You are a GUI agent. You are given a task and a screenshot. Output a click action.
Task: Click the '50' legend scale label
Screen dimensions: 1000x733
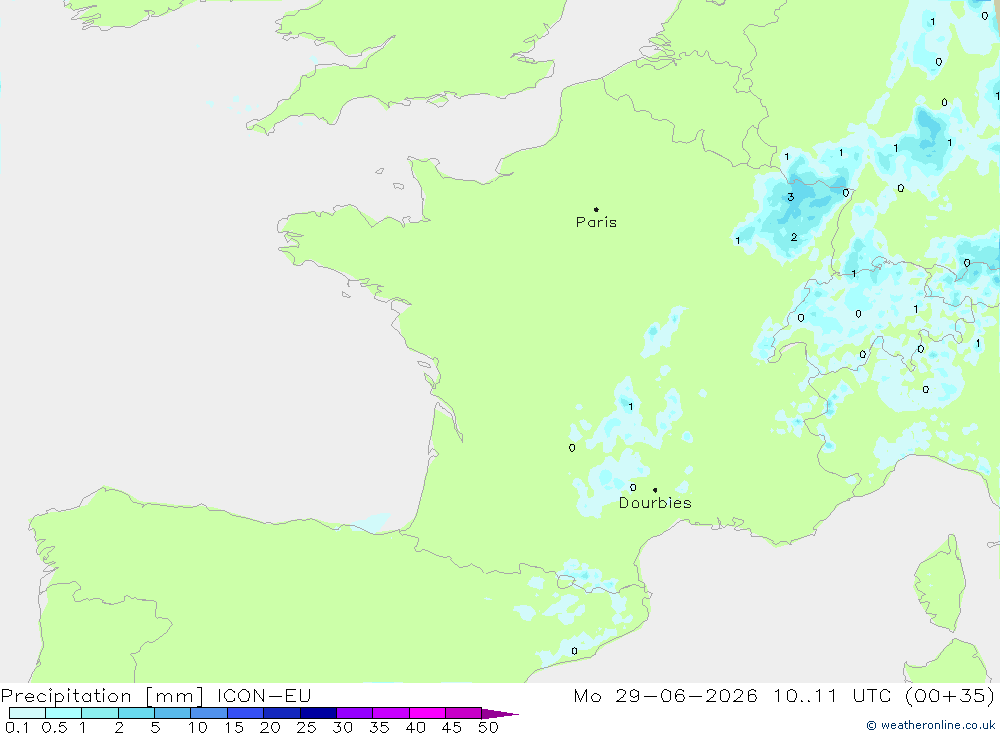coord(488,727)
